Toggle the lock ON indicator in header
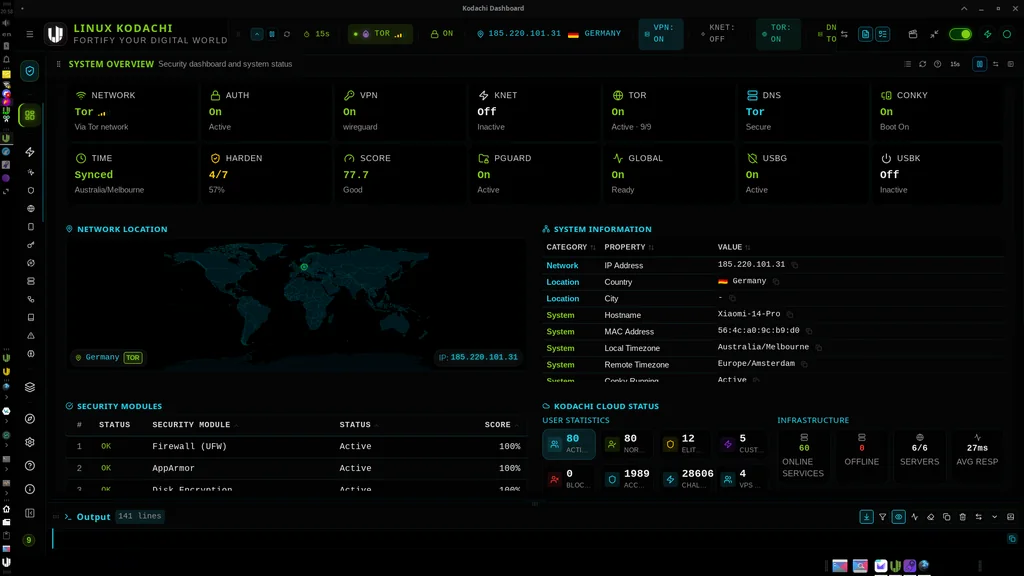 click(x=441, y=33)
